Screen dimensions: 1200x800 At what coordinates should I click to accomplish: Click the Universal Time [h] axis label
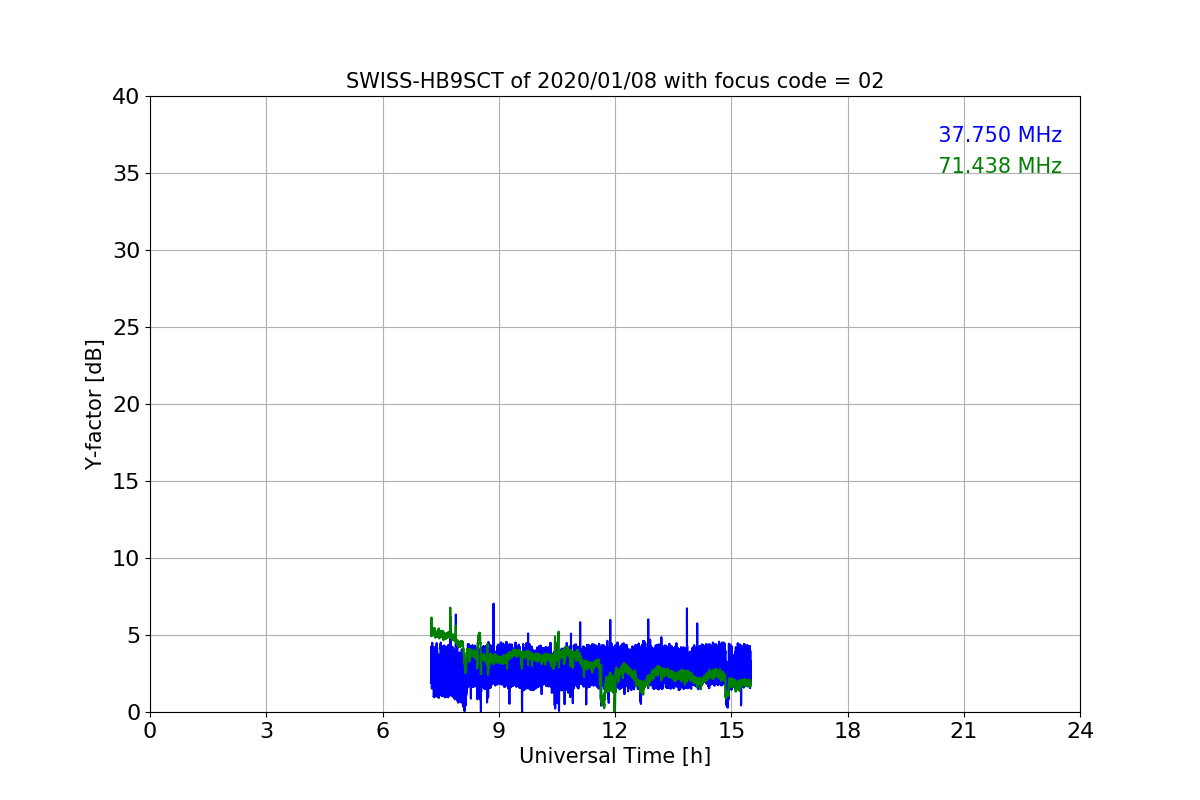click(x=615, y=757)
